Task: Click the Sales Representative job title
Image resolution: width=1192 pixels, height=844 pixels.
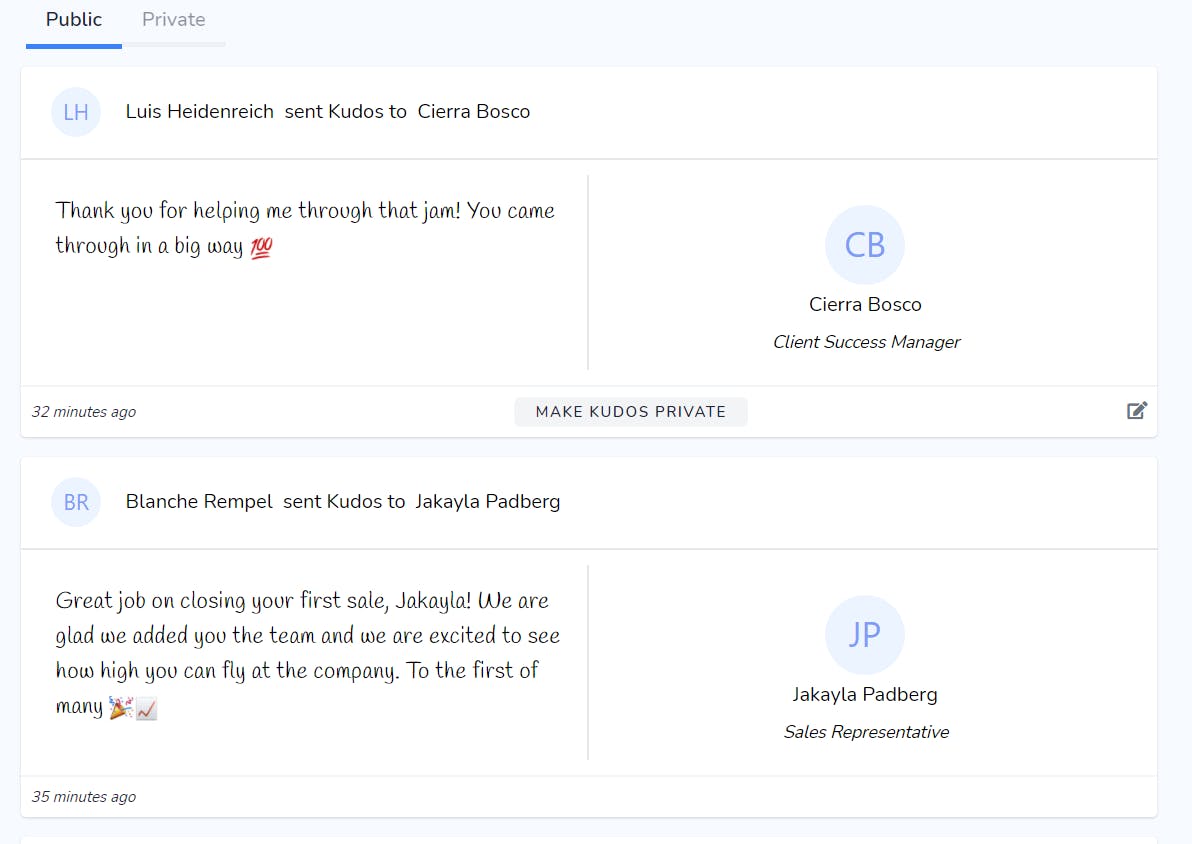Action: click(x=866, y=732)
